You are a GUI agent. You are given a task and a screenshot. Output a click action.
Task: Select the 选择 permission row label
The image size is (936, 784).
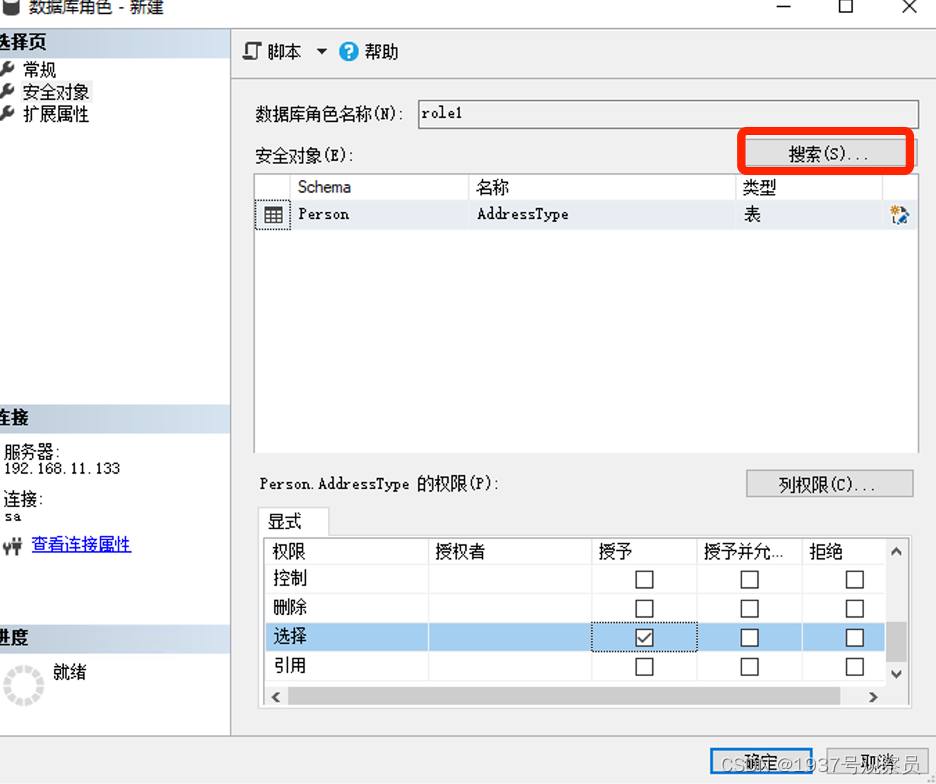coord(290,636)
